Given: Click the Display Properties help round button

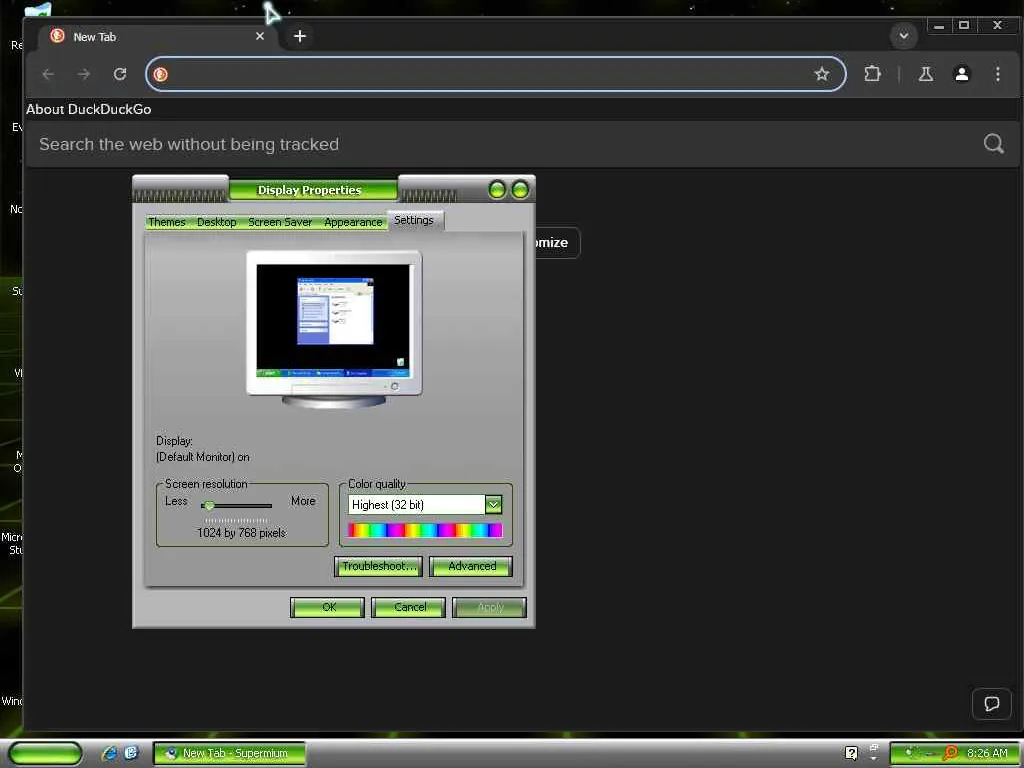Looking at the screenshot, I should pyautogui.click(x=498, y=190).
